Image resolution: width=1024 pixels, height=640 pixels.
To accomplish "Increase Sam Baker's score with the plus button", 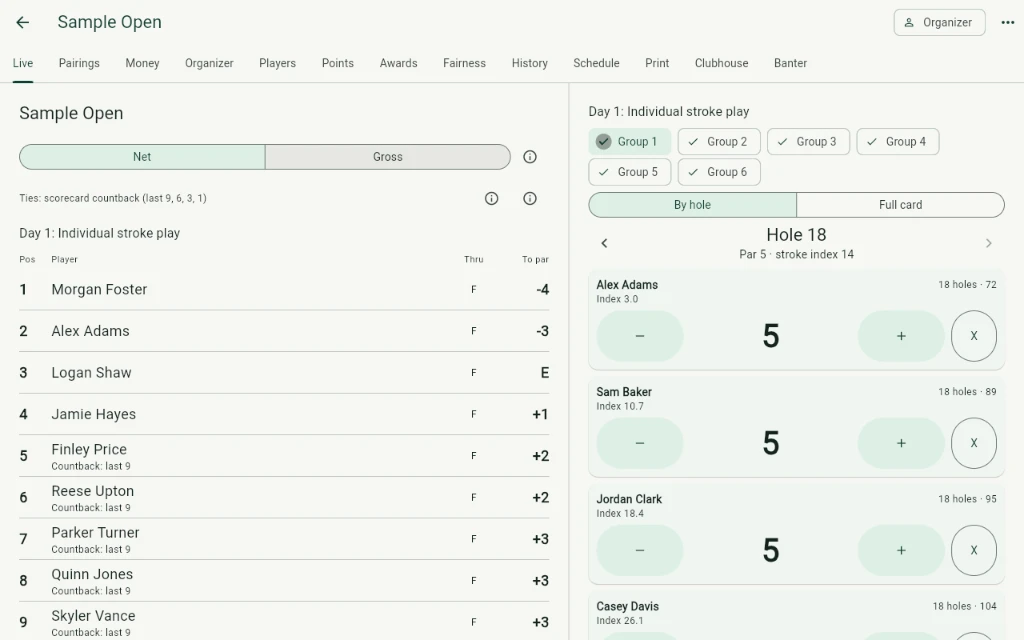I will coord(901,443).
